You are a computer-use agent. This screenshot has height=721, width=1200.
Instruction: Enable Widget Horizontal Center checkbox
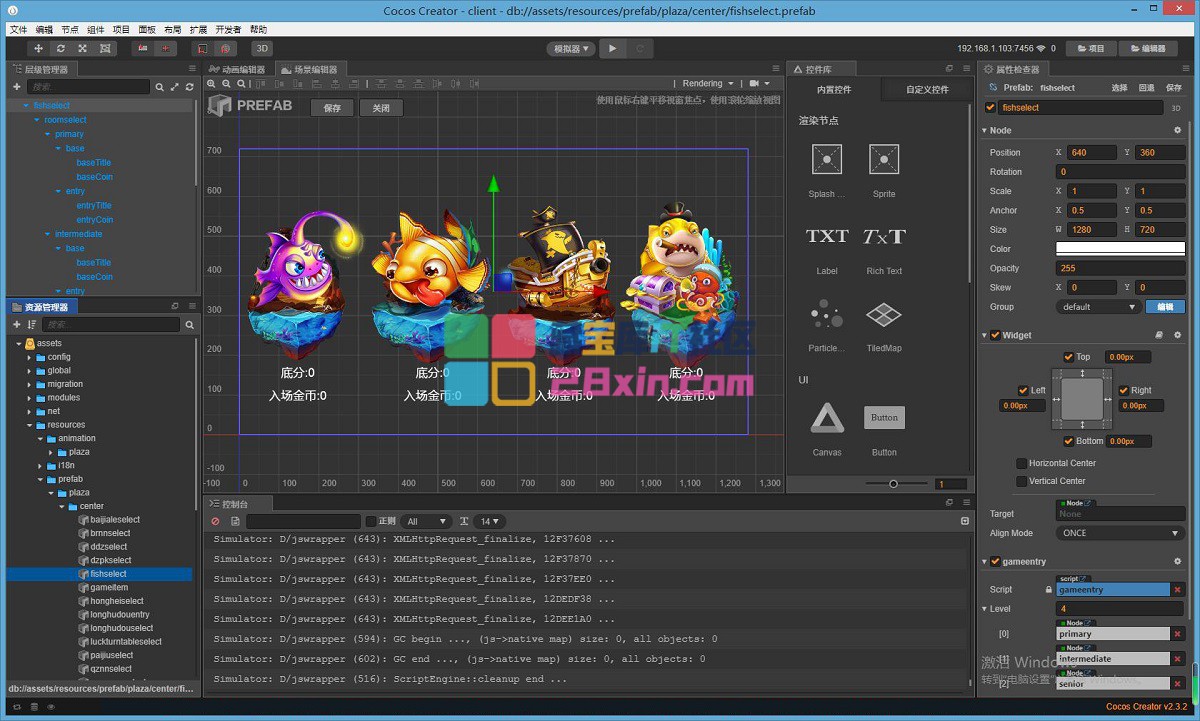click(x=1021, y=463)
